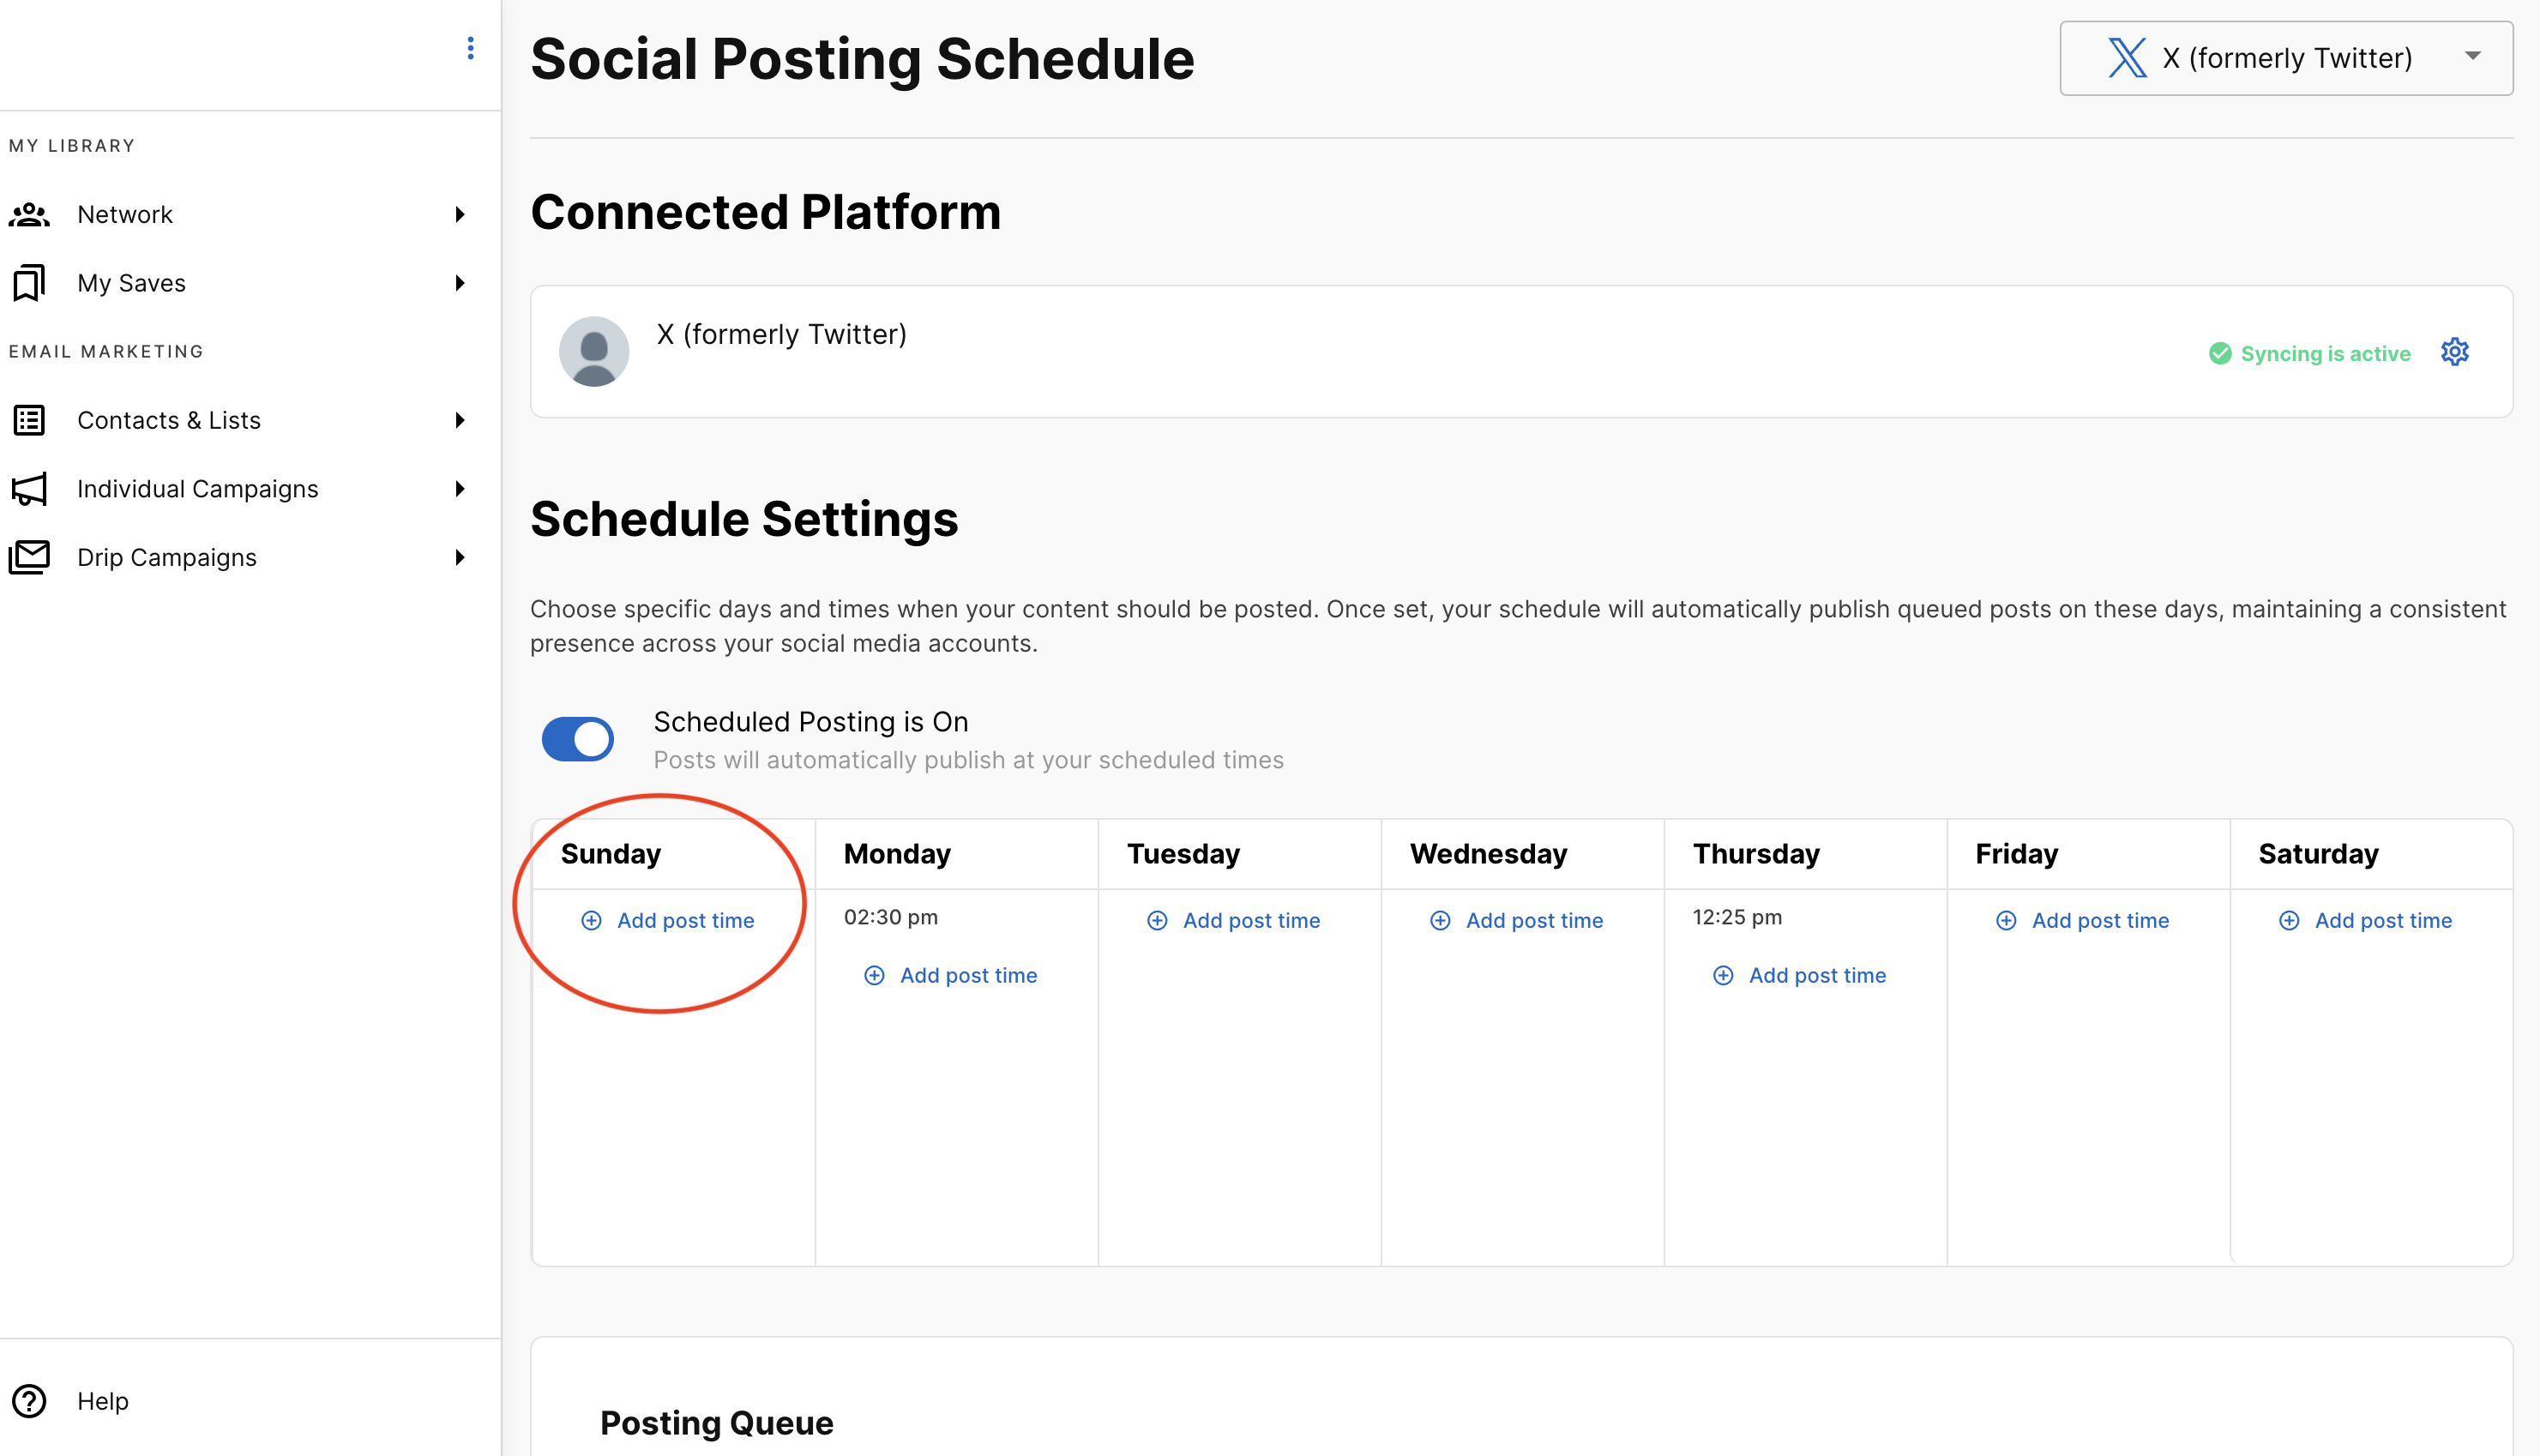
Task: Open the Help link in sidebar
Action: pos(103,1401)
